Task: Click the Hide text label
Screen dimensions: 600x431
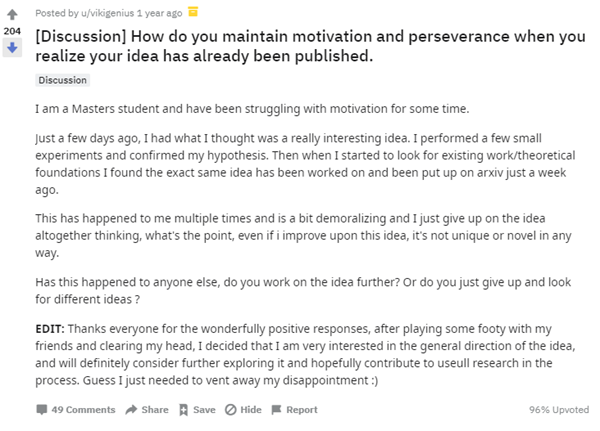Action: click(251, 410)
